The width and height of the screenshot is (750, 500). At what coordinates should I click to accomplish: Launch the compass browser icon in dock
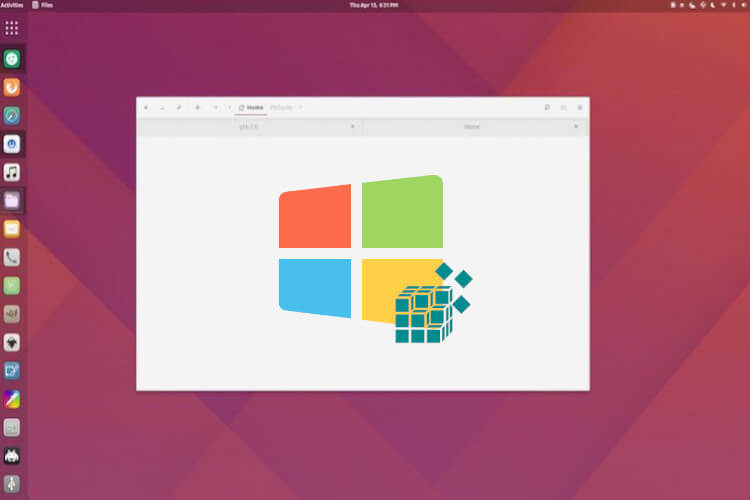[12, 116]
